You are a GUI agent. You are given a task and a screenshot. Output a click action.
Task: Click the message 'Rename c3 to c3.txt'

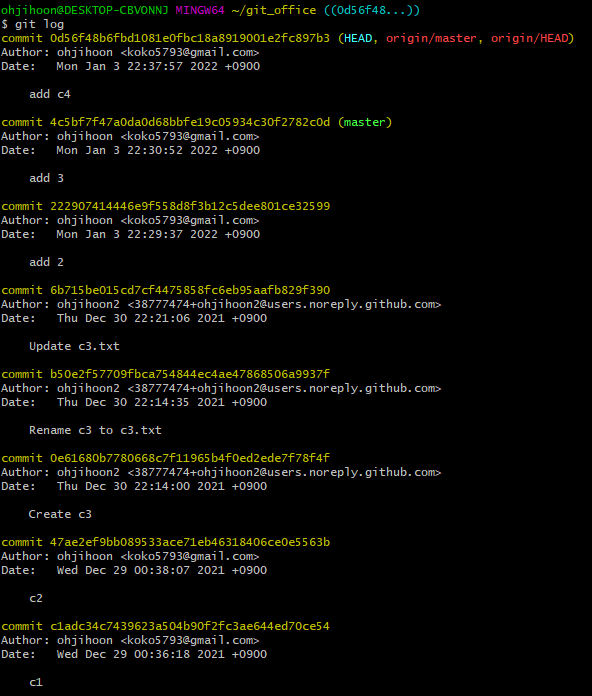click(95, 430)
